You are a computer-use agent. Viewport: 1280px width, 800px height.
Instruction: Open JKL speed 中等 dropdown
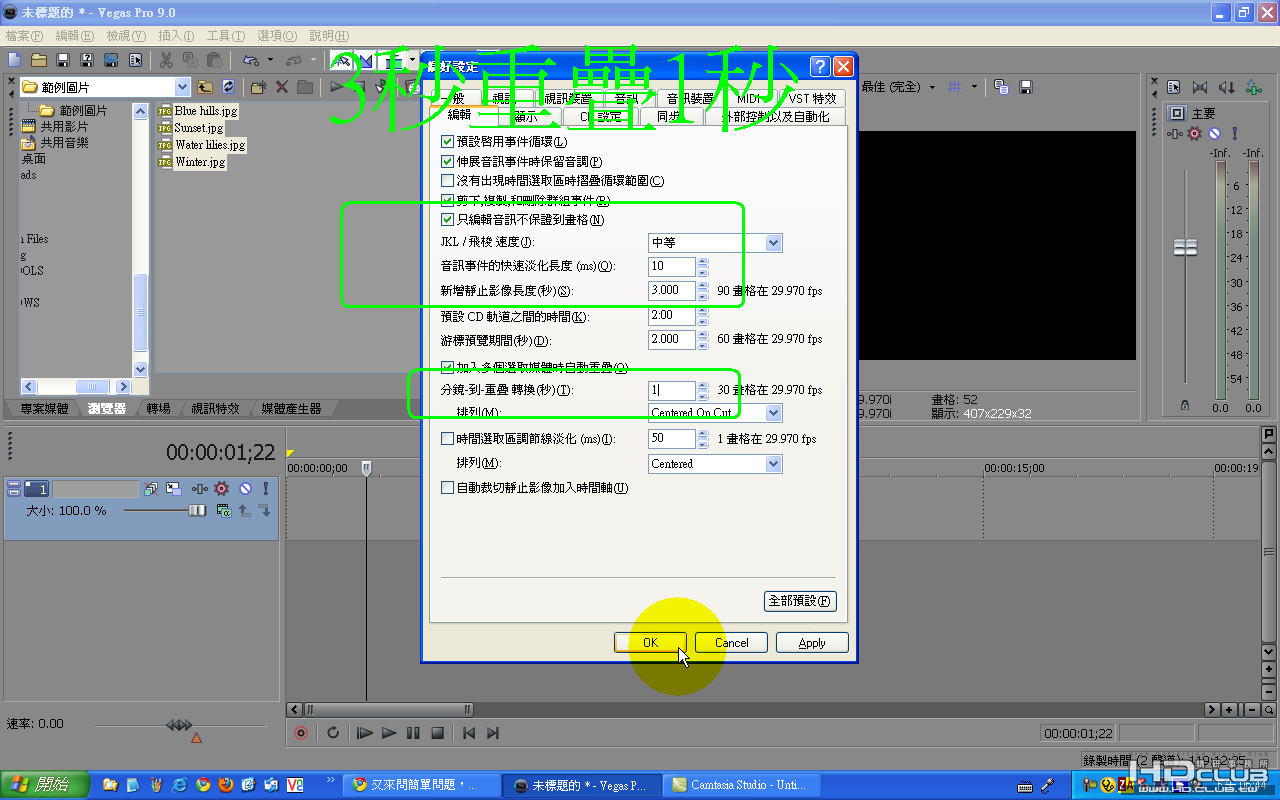[715, 242]
